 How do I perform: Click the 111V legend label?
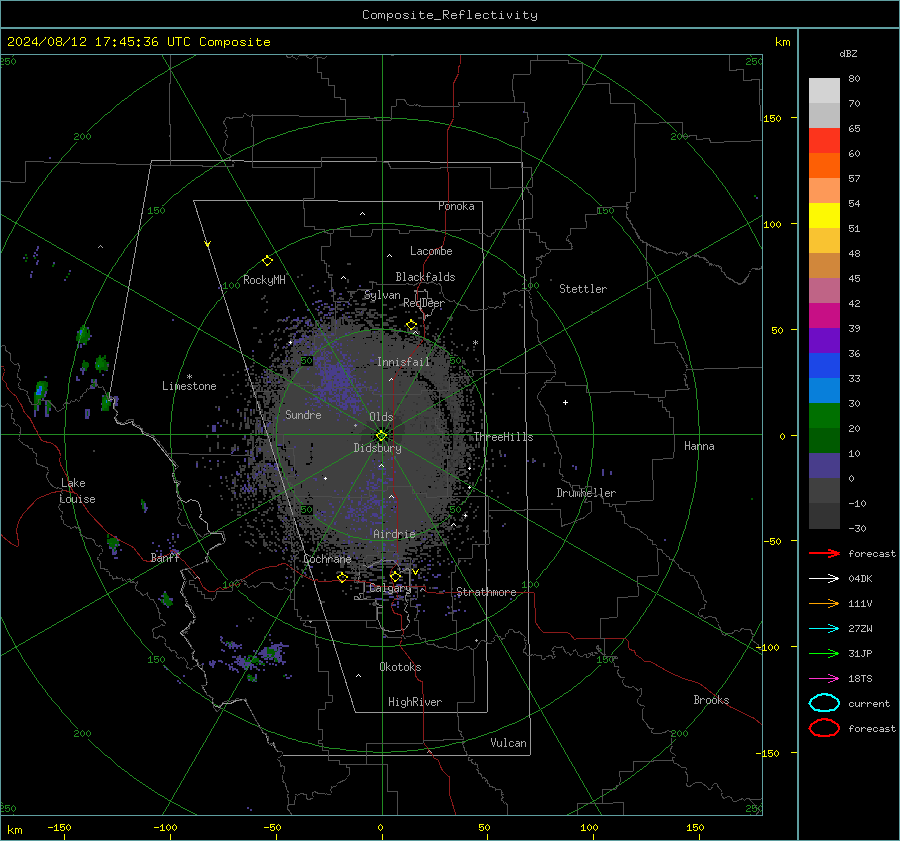pyautogui.click(x=860, y=603)
